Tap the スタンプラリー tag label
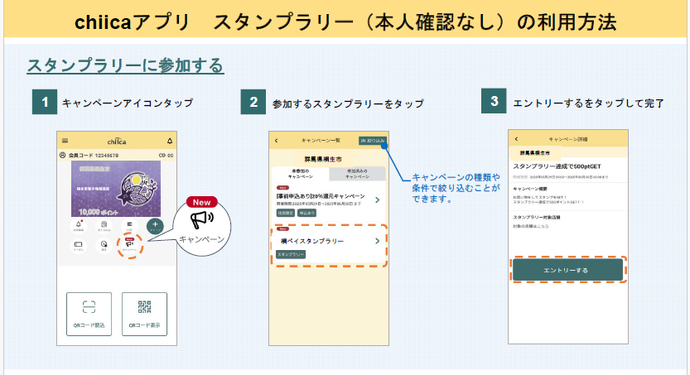The width and height of the screenshot is (690, 375). tap(290, 254)
